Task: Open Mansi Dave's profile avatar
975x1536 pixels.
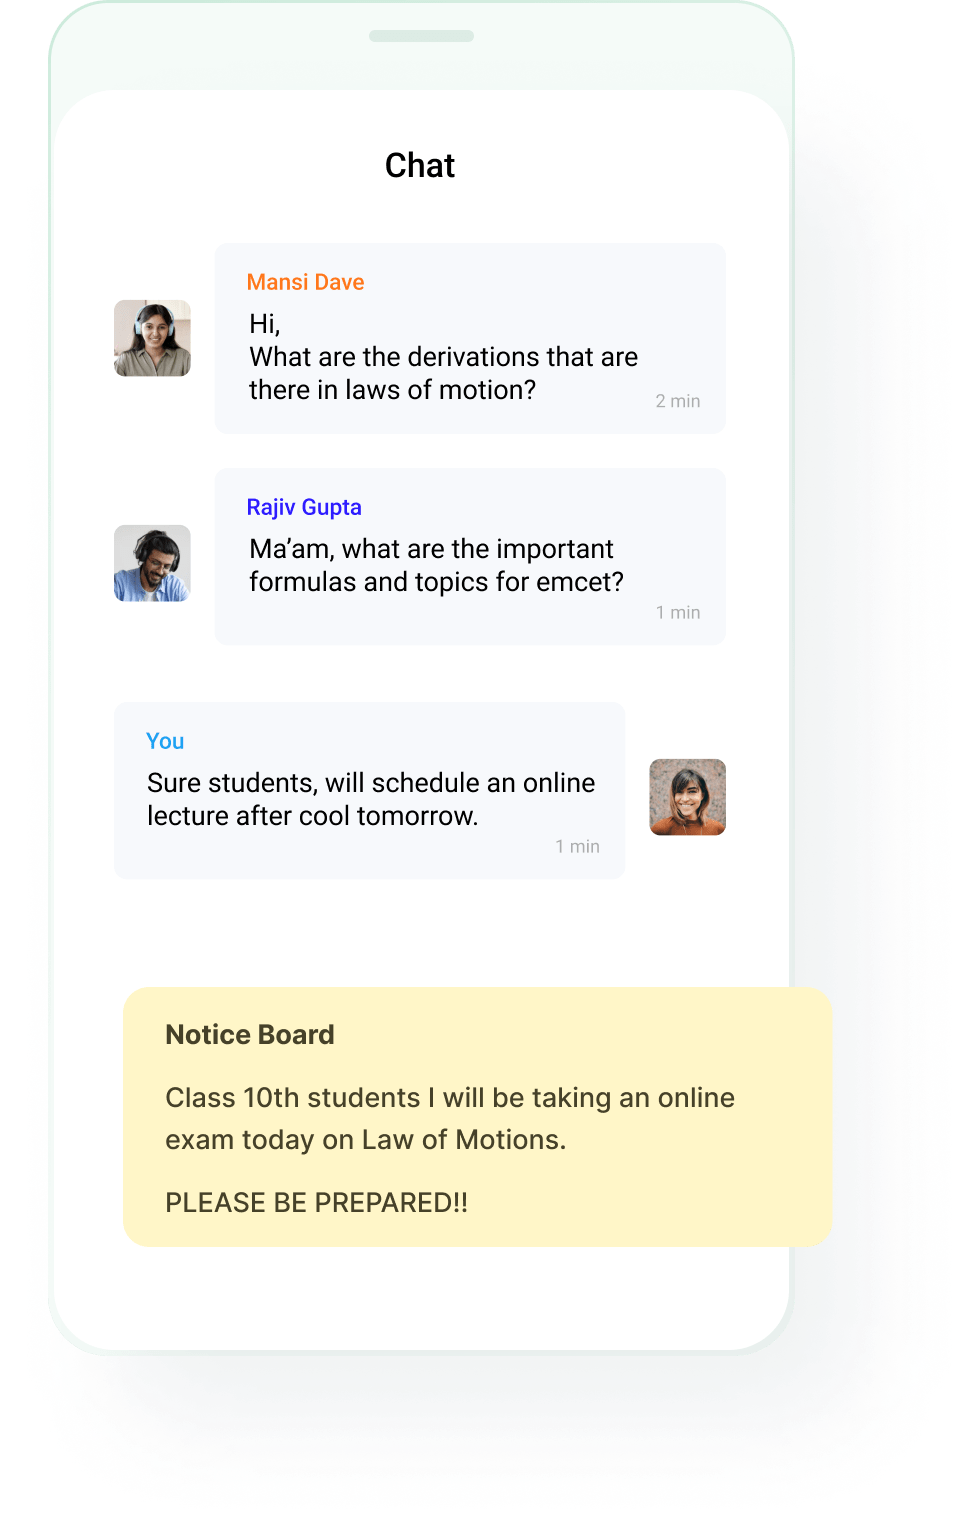Action: (x=152, y=338)
